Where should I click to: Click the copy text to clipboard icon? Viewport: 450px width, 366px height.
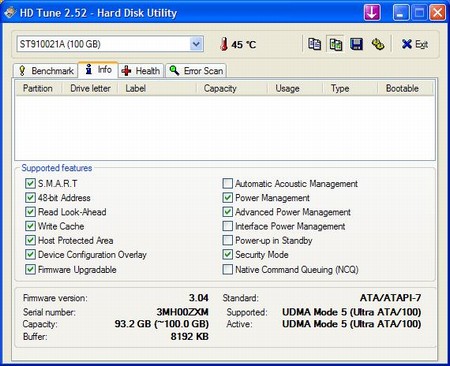click(314, 44)
